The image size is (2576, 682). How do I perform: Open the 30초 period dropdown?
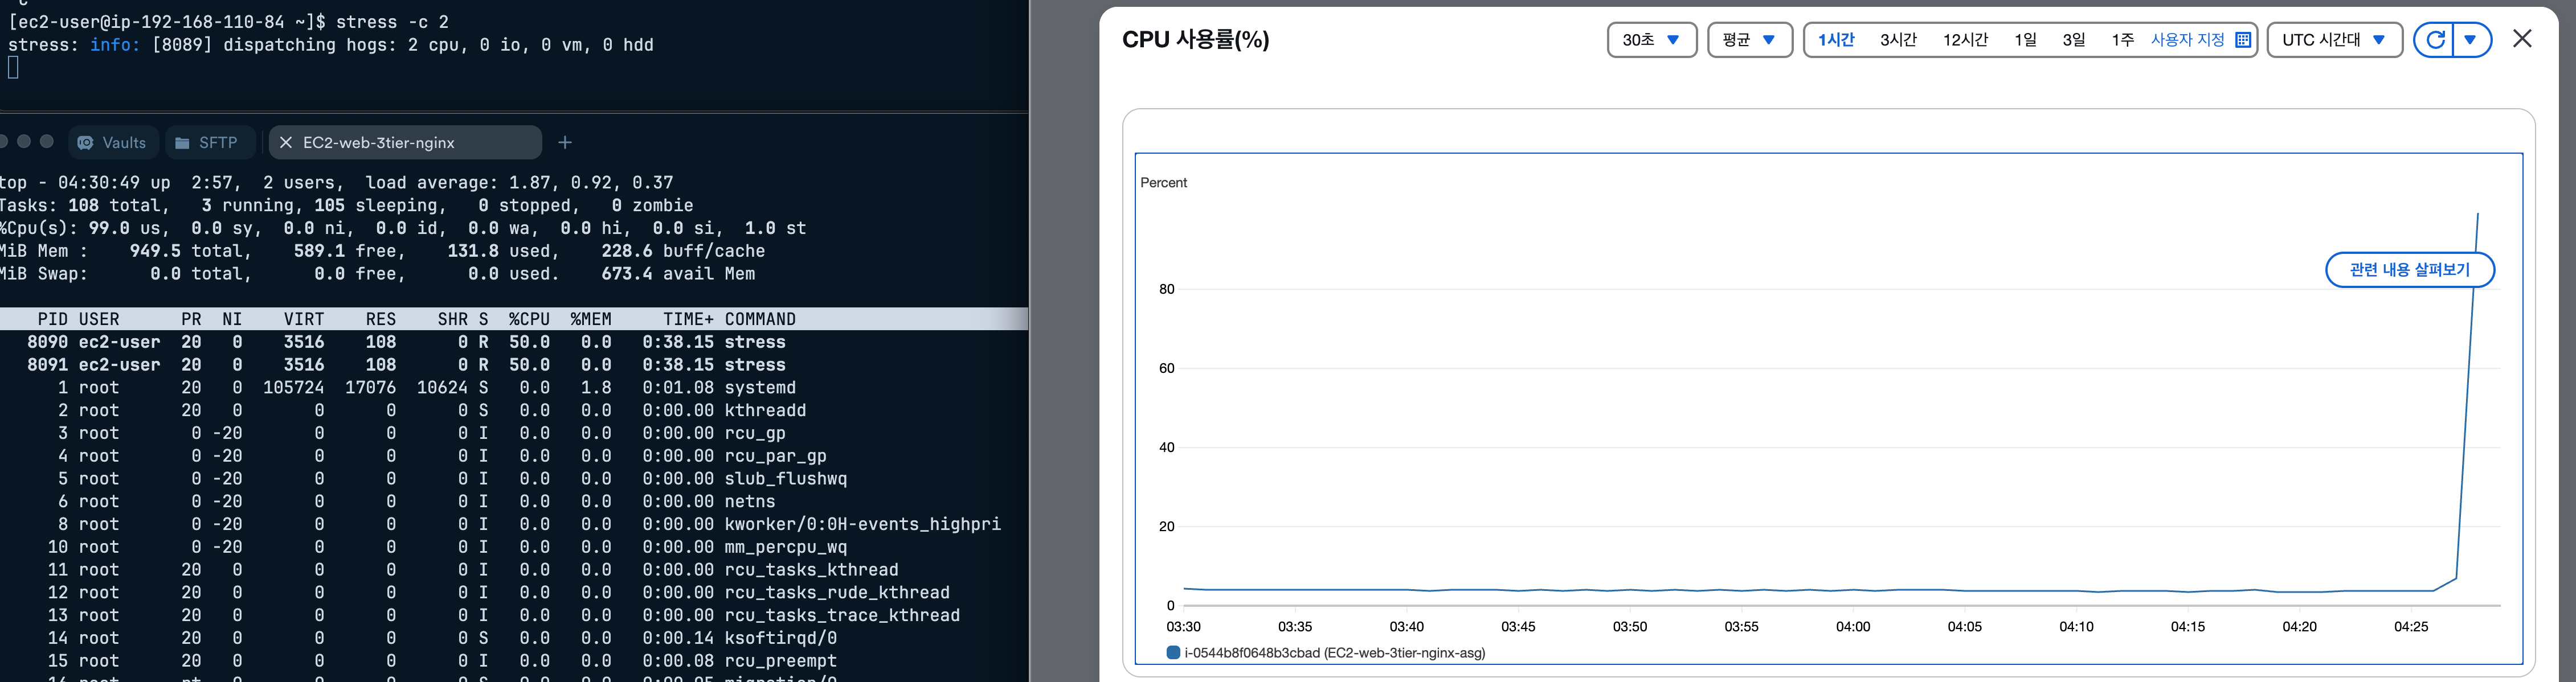click(x=1651, y=40)
